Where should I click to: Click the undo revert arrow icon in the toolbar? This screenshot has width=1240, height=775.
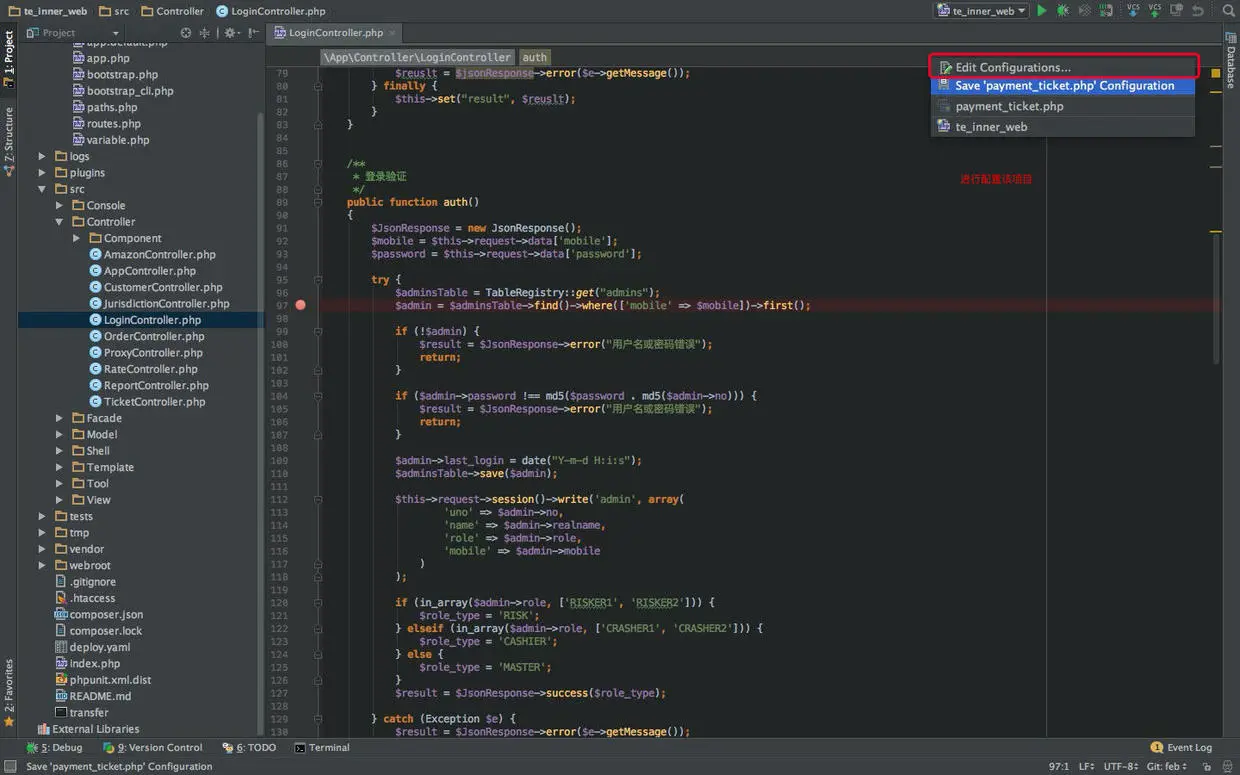pyautogui.click(x=1198, y=11)
